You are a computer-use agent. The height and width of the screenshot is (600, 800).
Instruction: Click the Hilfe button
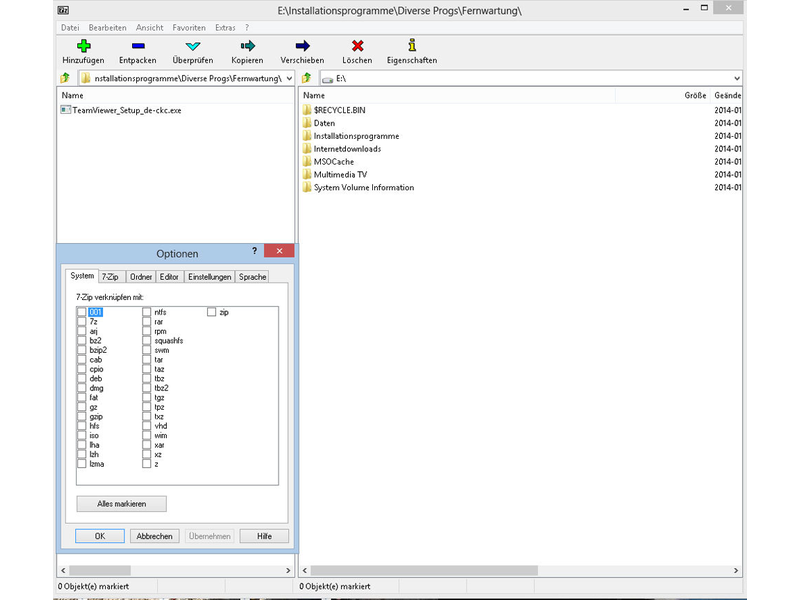coord(264,536)
